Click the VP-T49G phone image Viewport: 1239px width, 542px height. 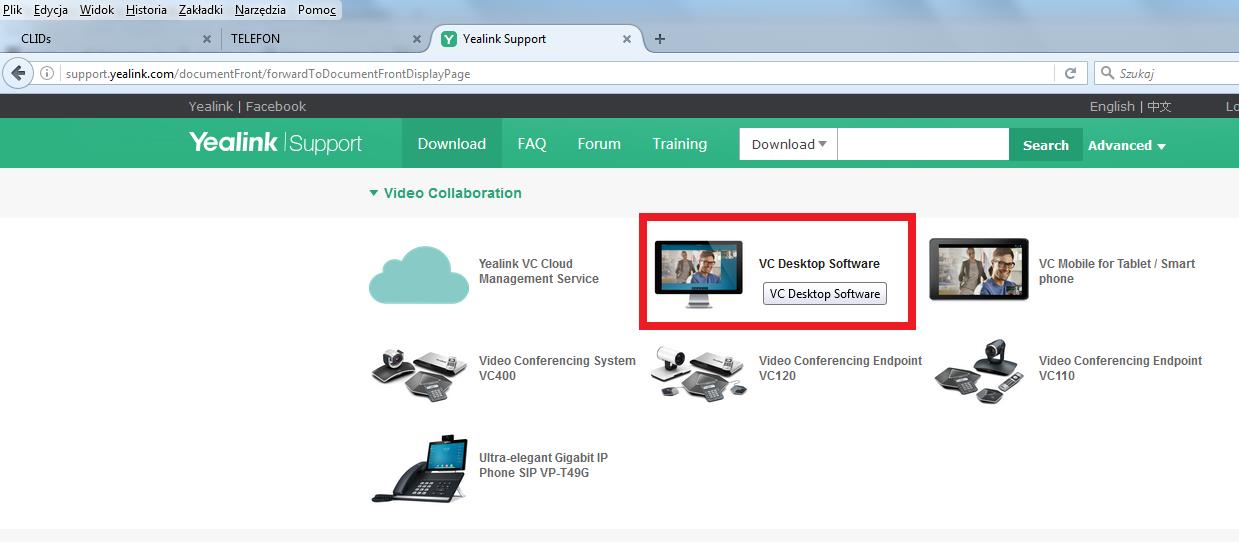[419, 468]
